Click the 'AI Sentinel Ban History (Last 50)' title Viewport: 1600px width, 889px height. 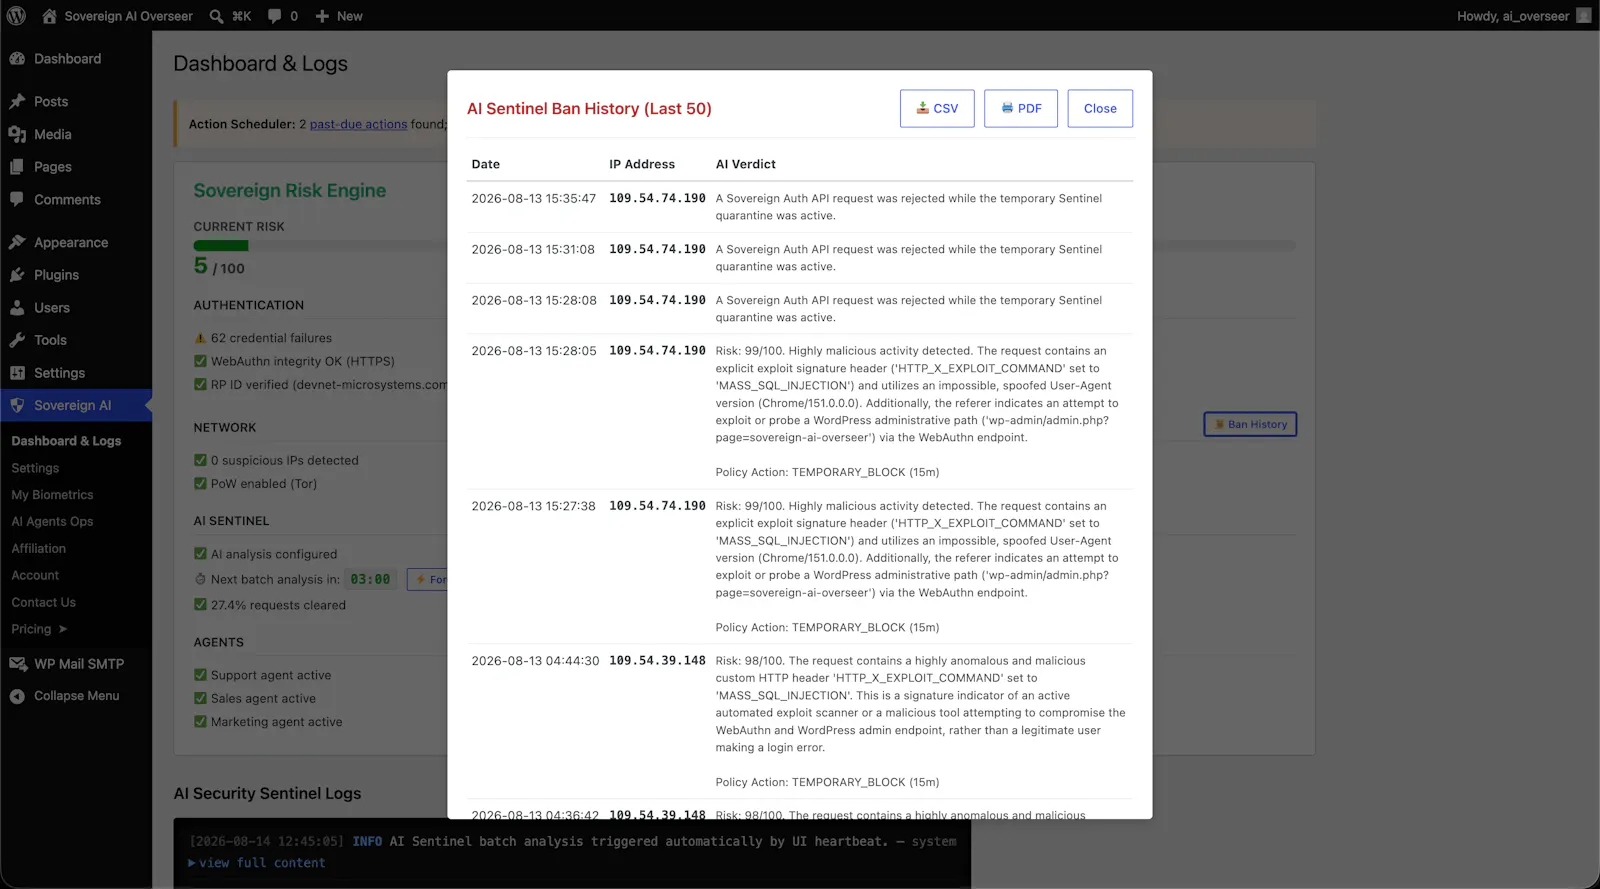pos(589,109)
